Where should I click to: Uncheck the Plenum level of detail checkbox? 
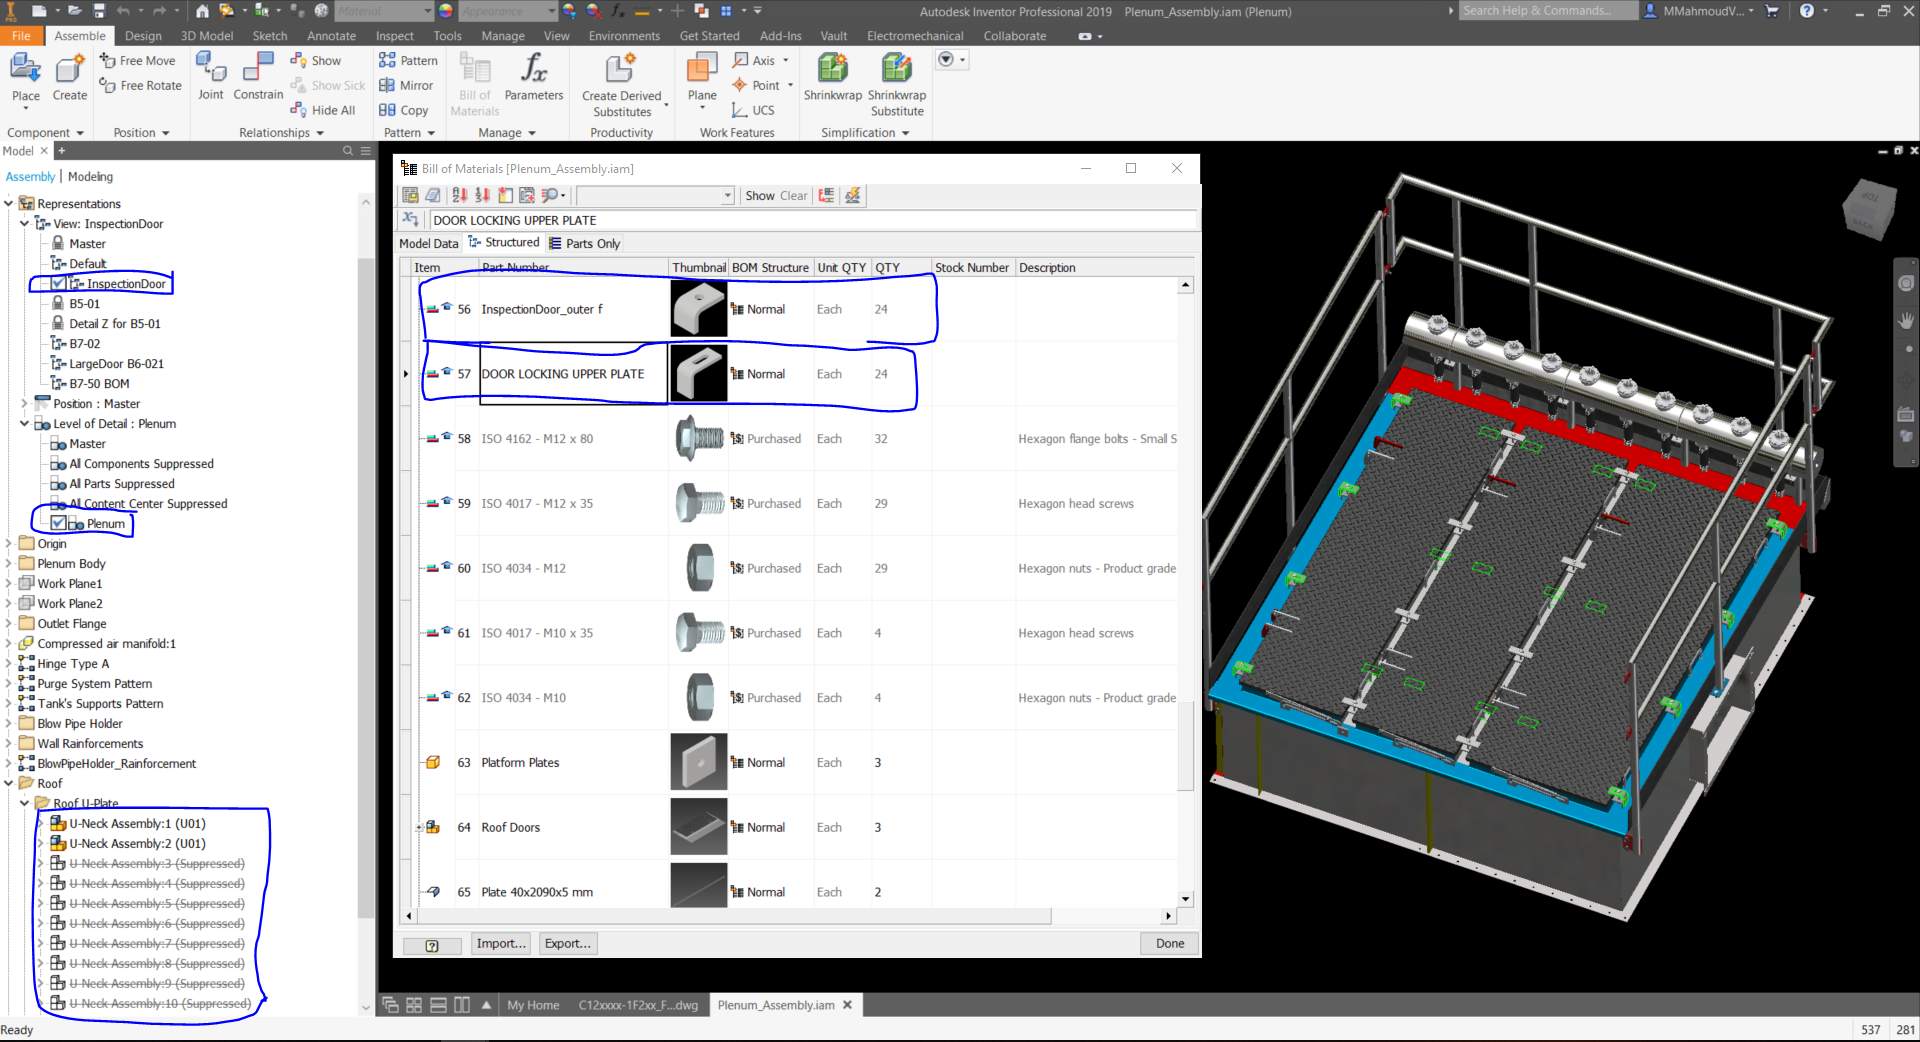(57, 523)
